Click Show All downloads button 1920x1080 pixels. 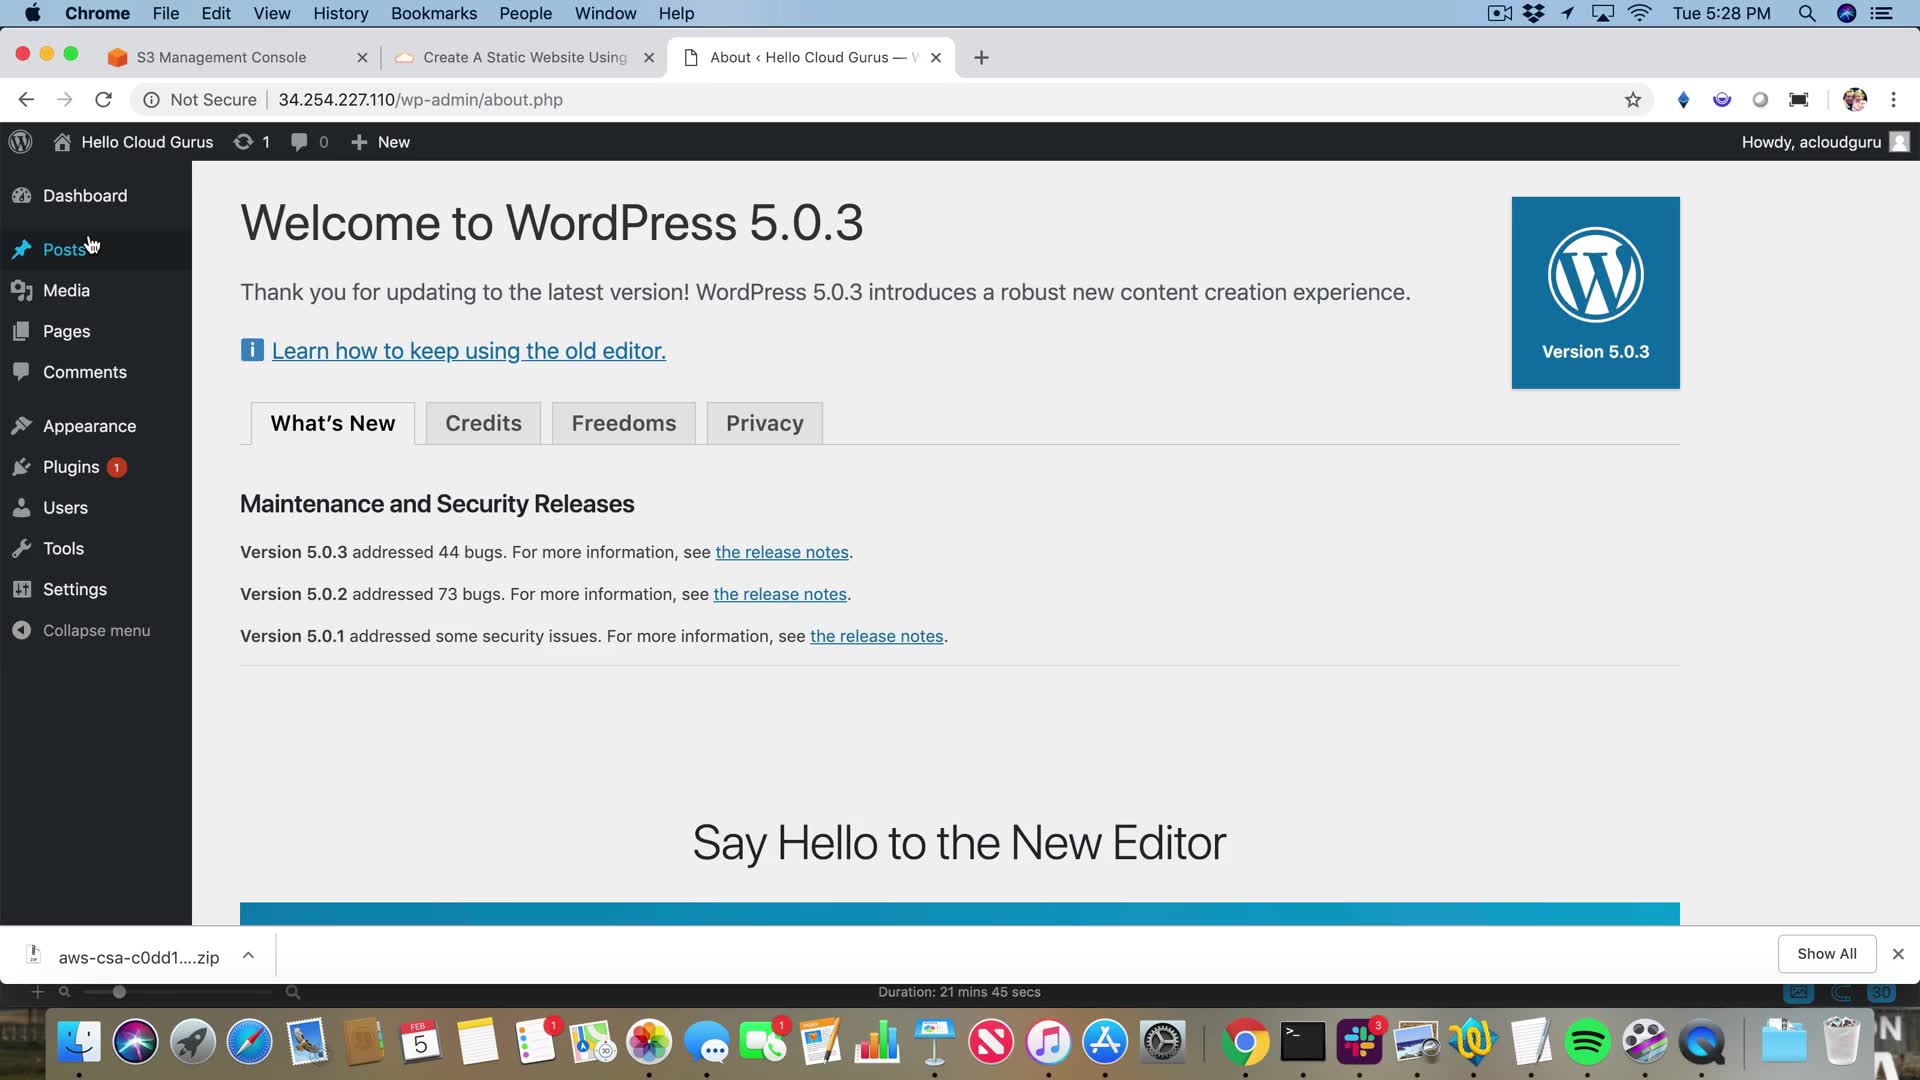[1826, 953]
